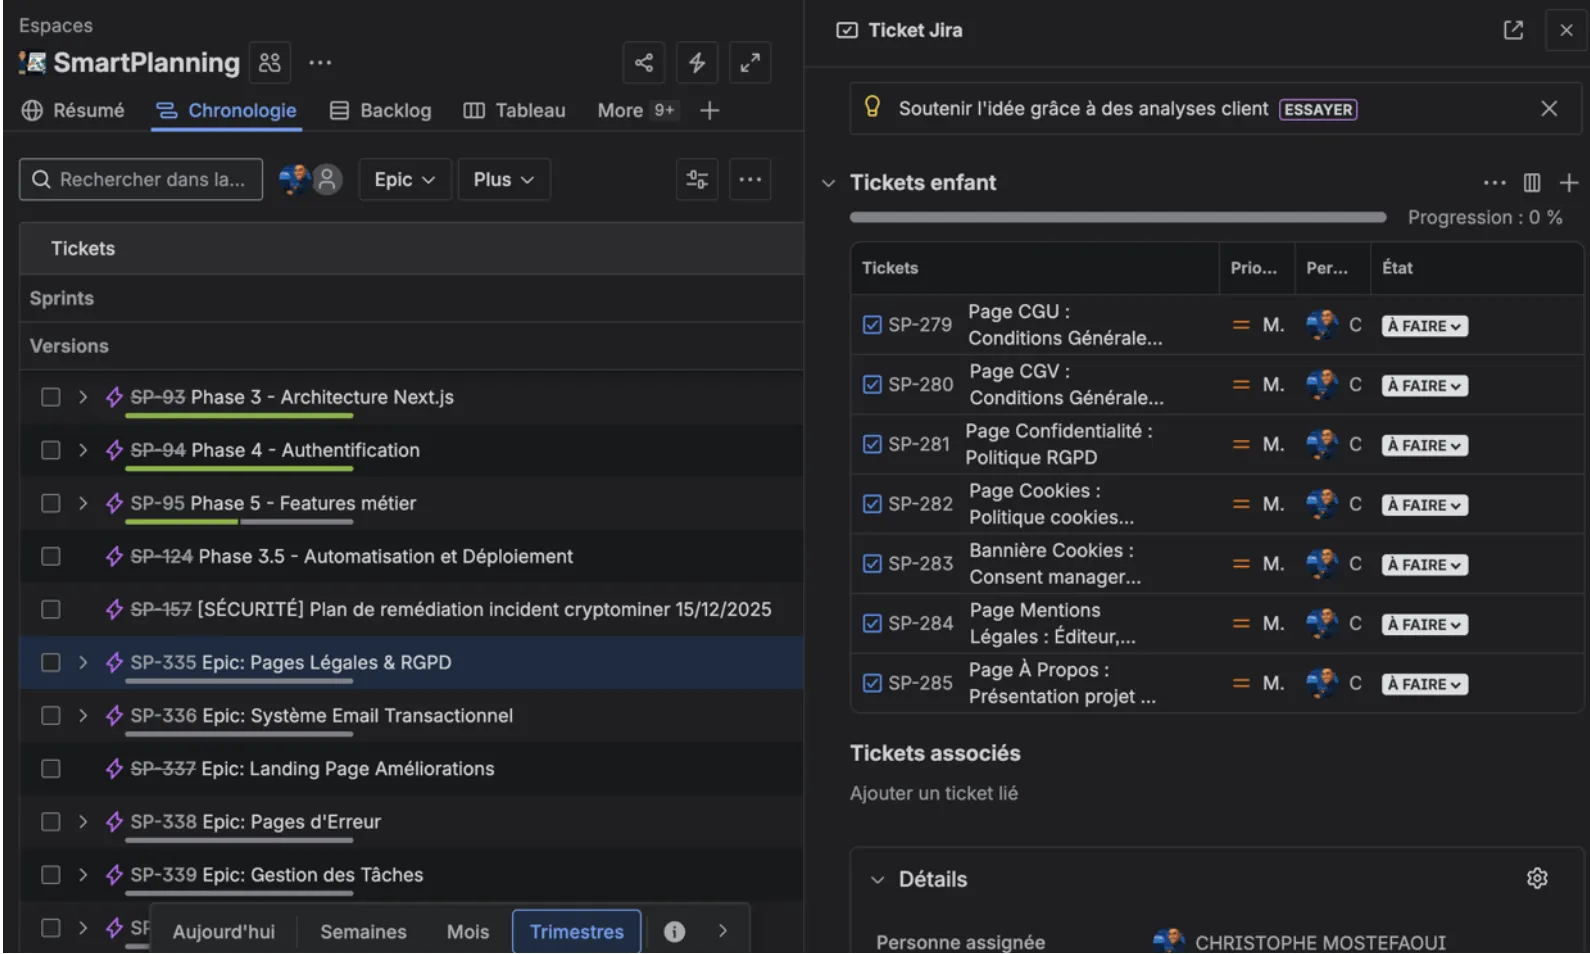Add a new view with plus icon

tap(709, 111)
